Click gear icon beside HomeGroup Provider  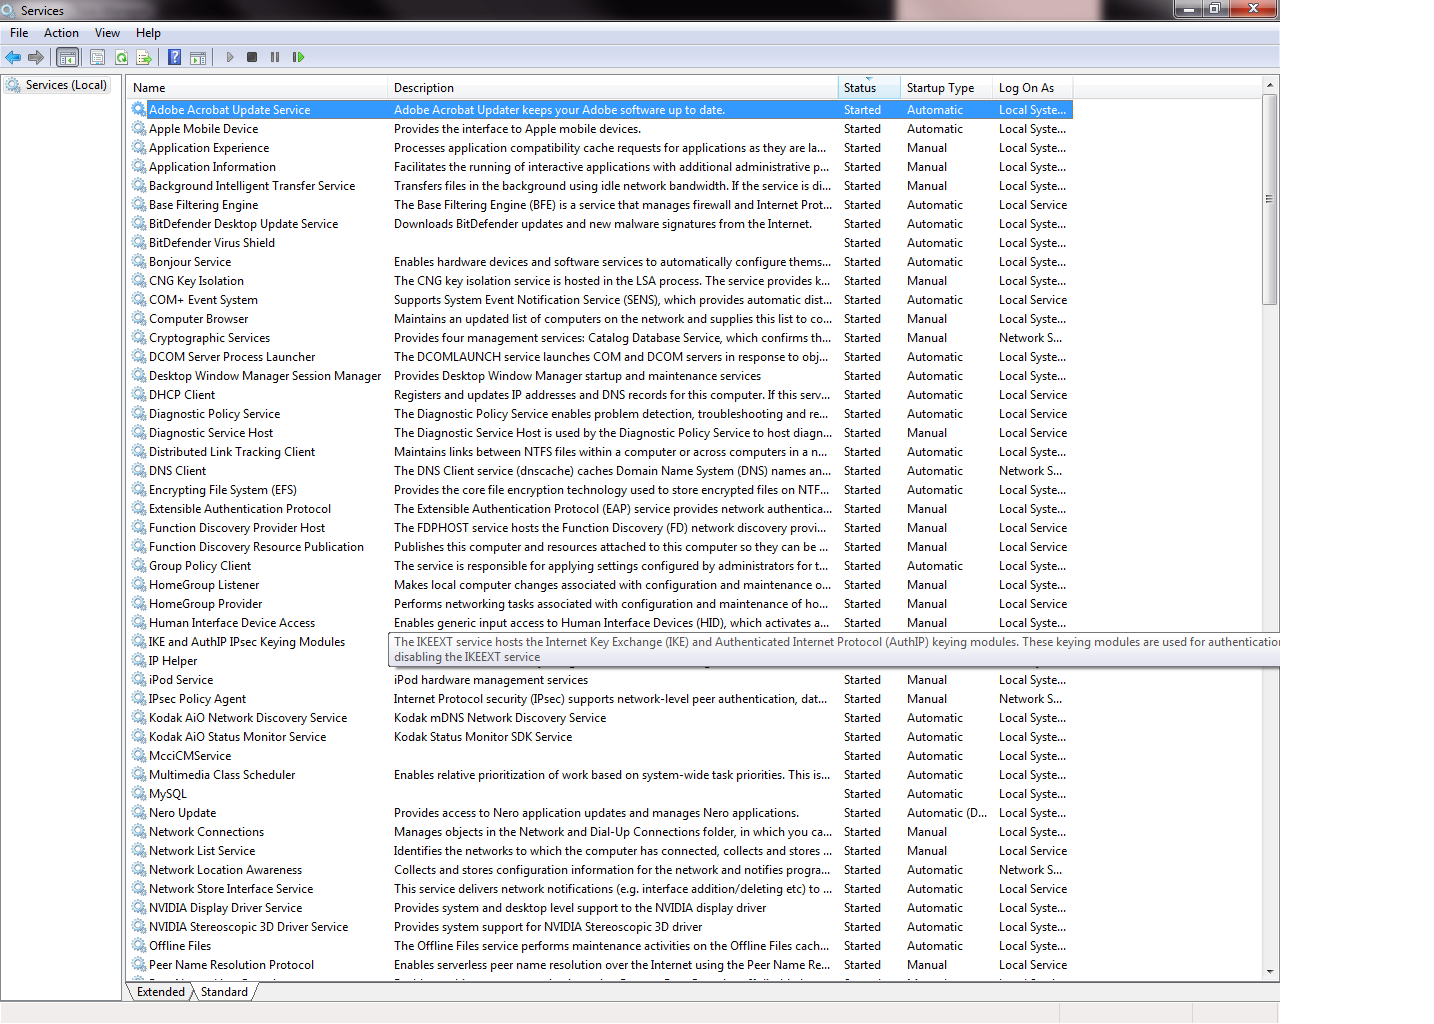139,604
